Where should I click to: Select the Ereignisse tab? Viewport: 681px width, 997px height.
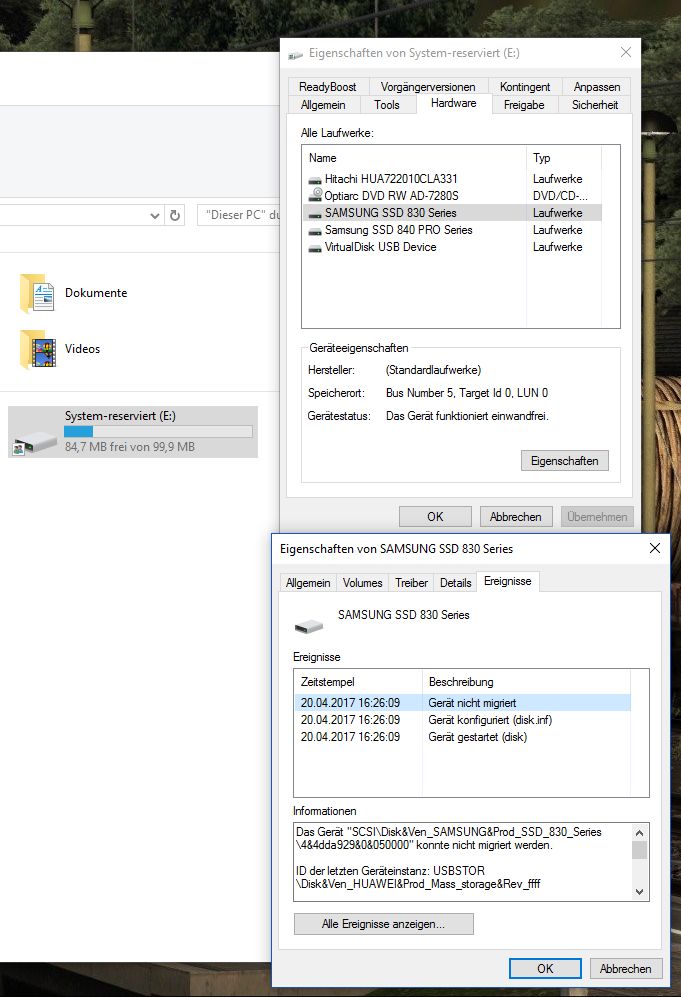point(507,581)
